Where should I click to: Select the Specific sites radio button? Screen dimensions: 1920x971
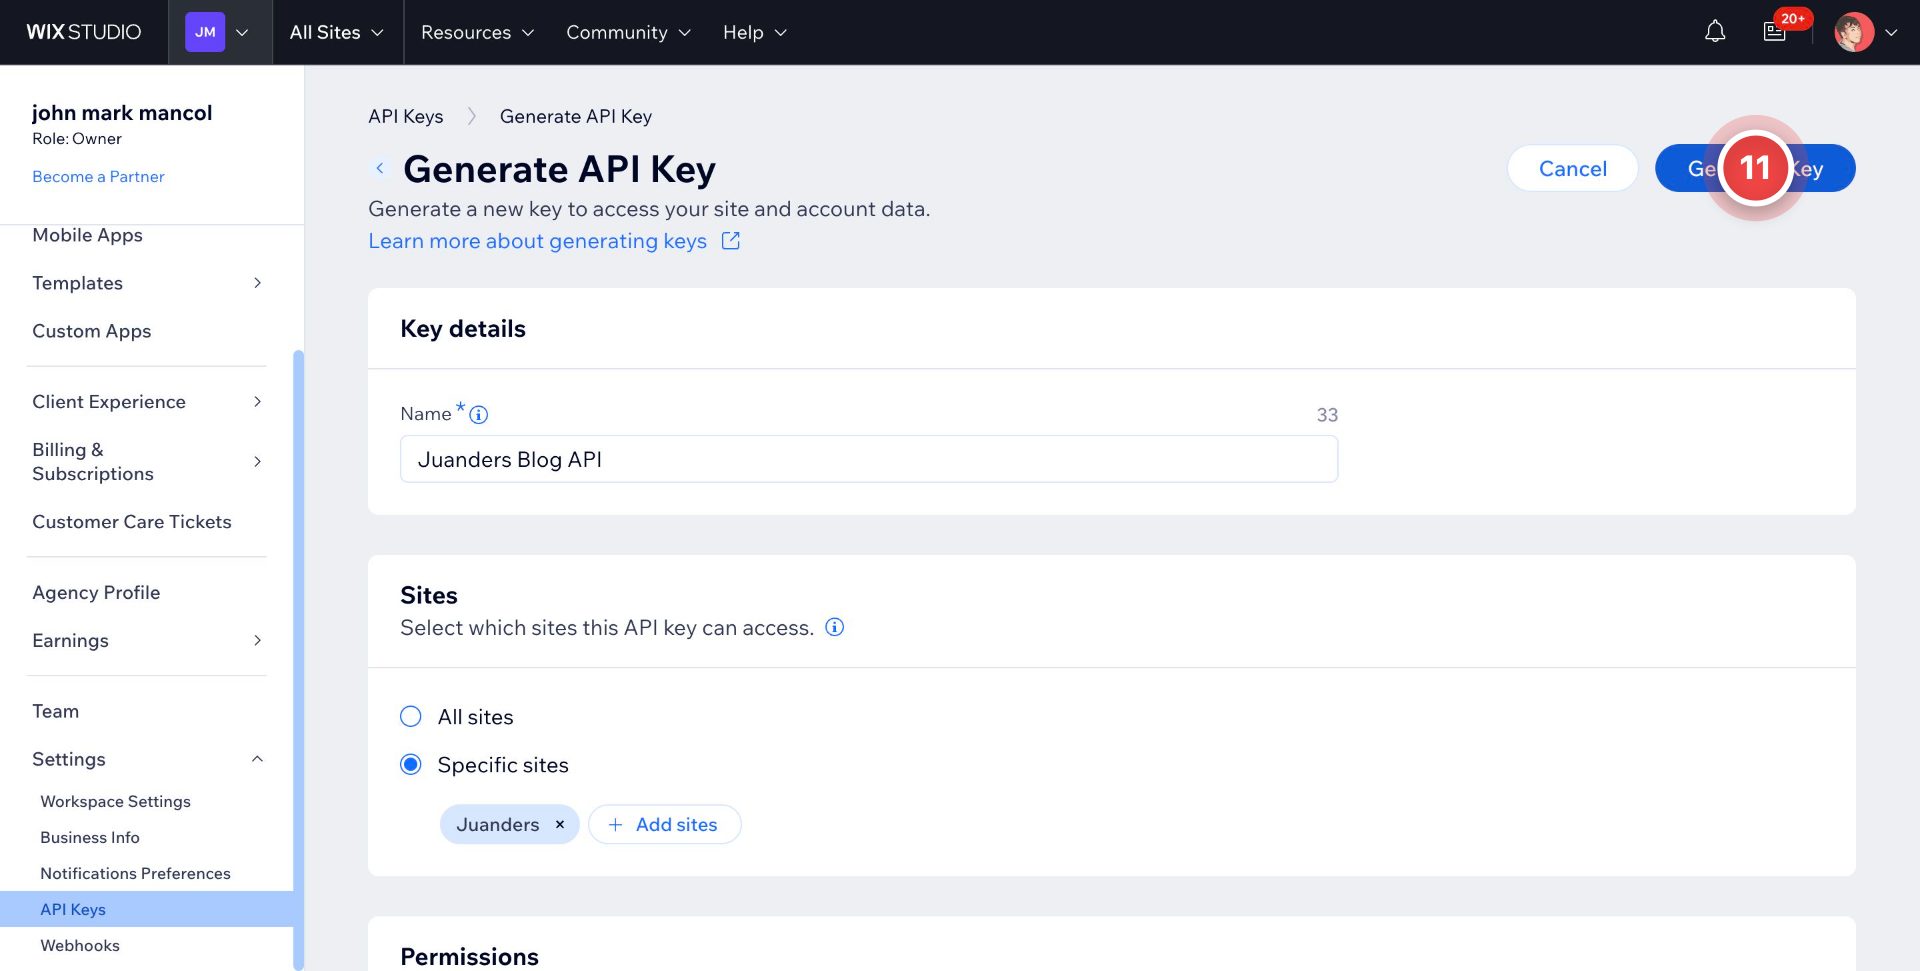[411, 765]
